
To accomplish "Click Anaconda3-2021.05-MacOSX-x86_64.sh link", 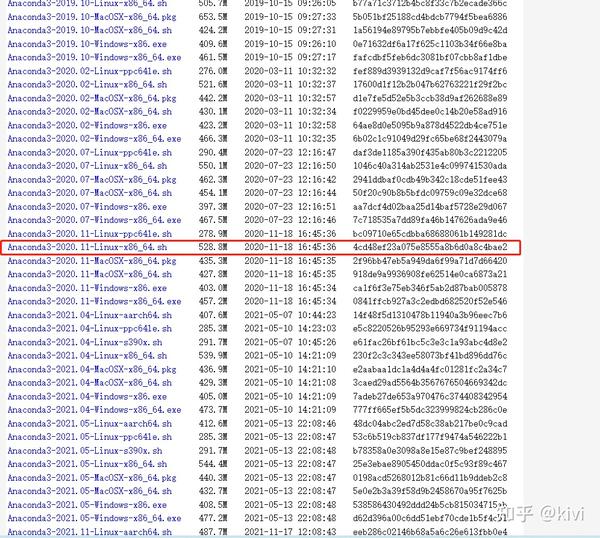I will coord(90,491).
